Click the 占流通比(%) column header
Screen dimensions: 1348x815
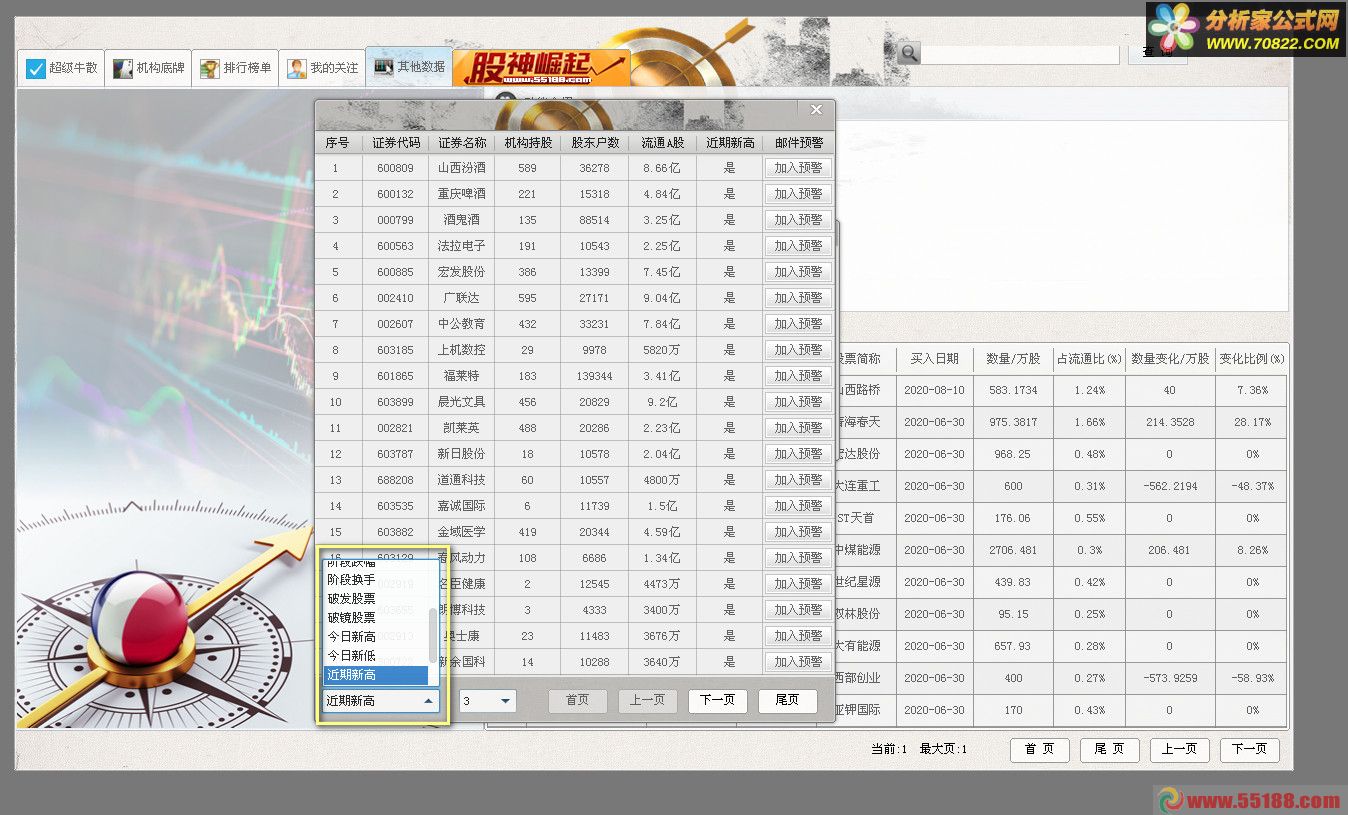[x=1089, y=358]
